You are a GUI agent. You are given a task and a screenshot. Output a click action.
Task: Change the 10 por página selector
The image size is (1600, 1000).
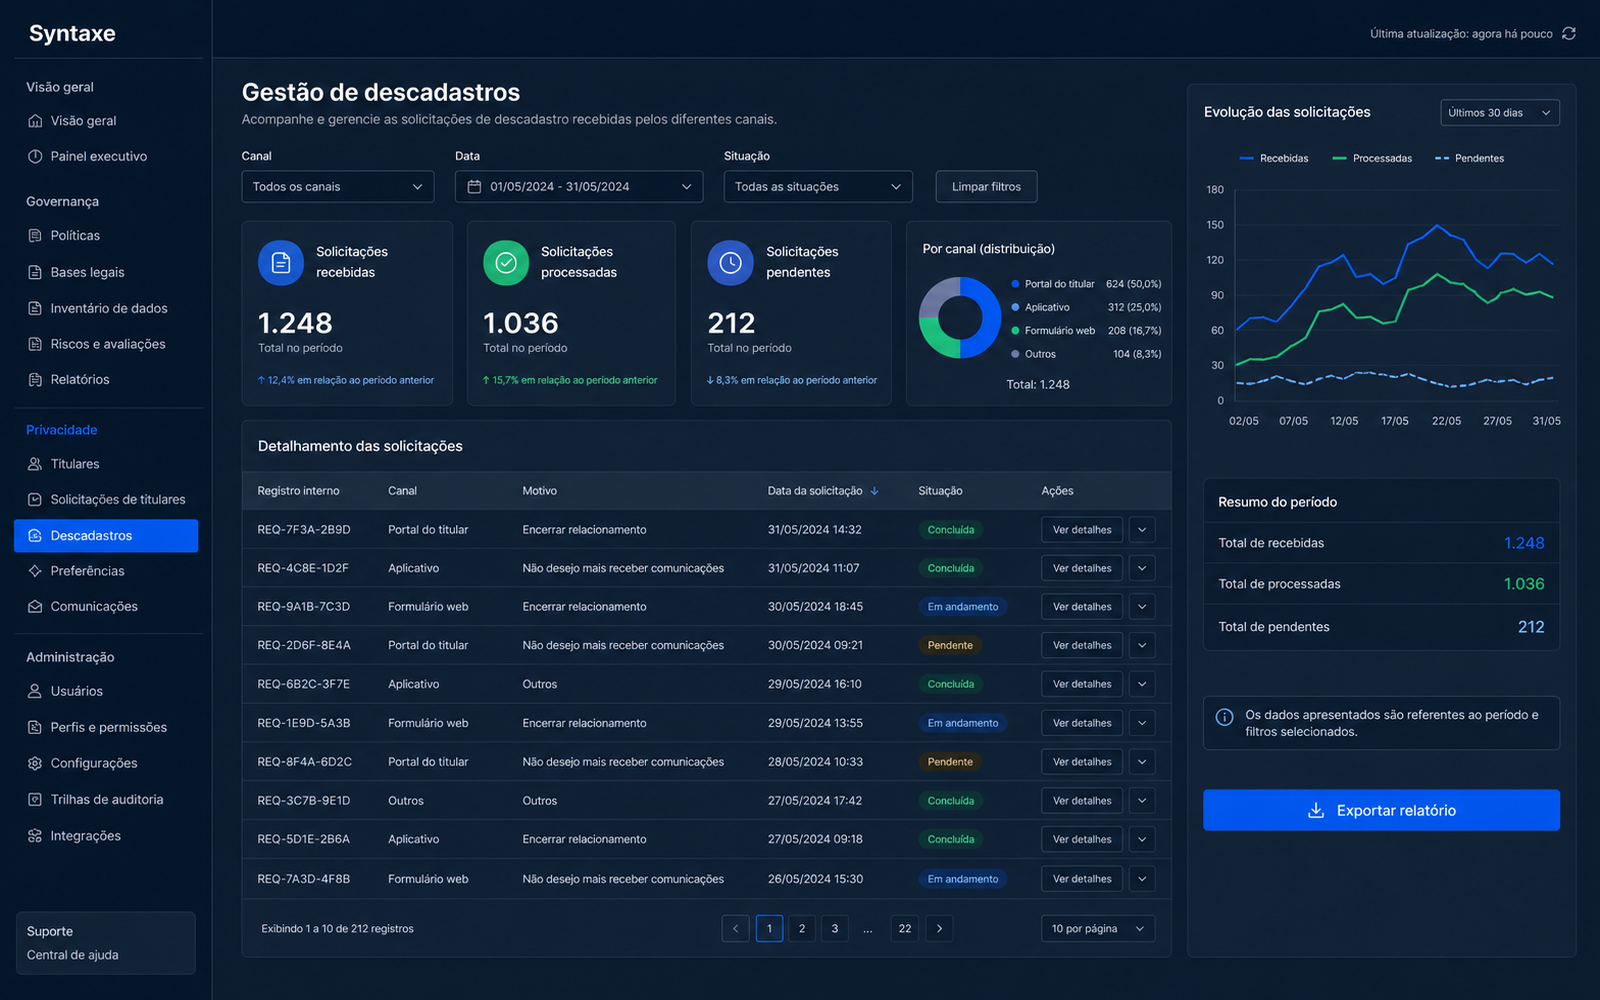(x=1098, y=928)
